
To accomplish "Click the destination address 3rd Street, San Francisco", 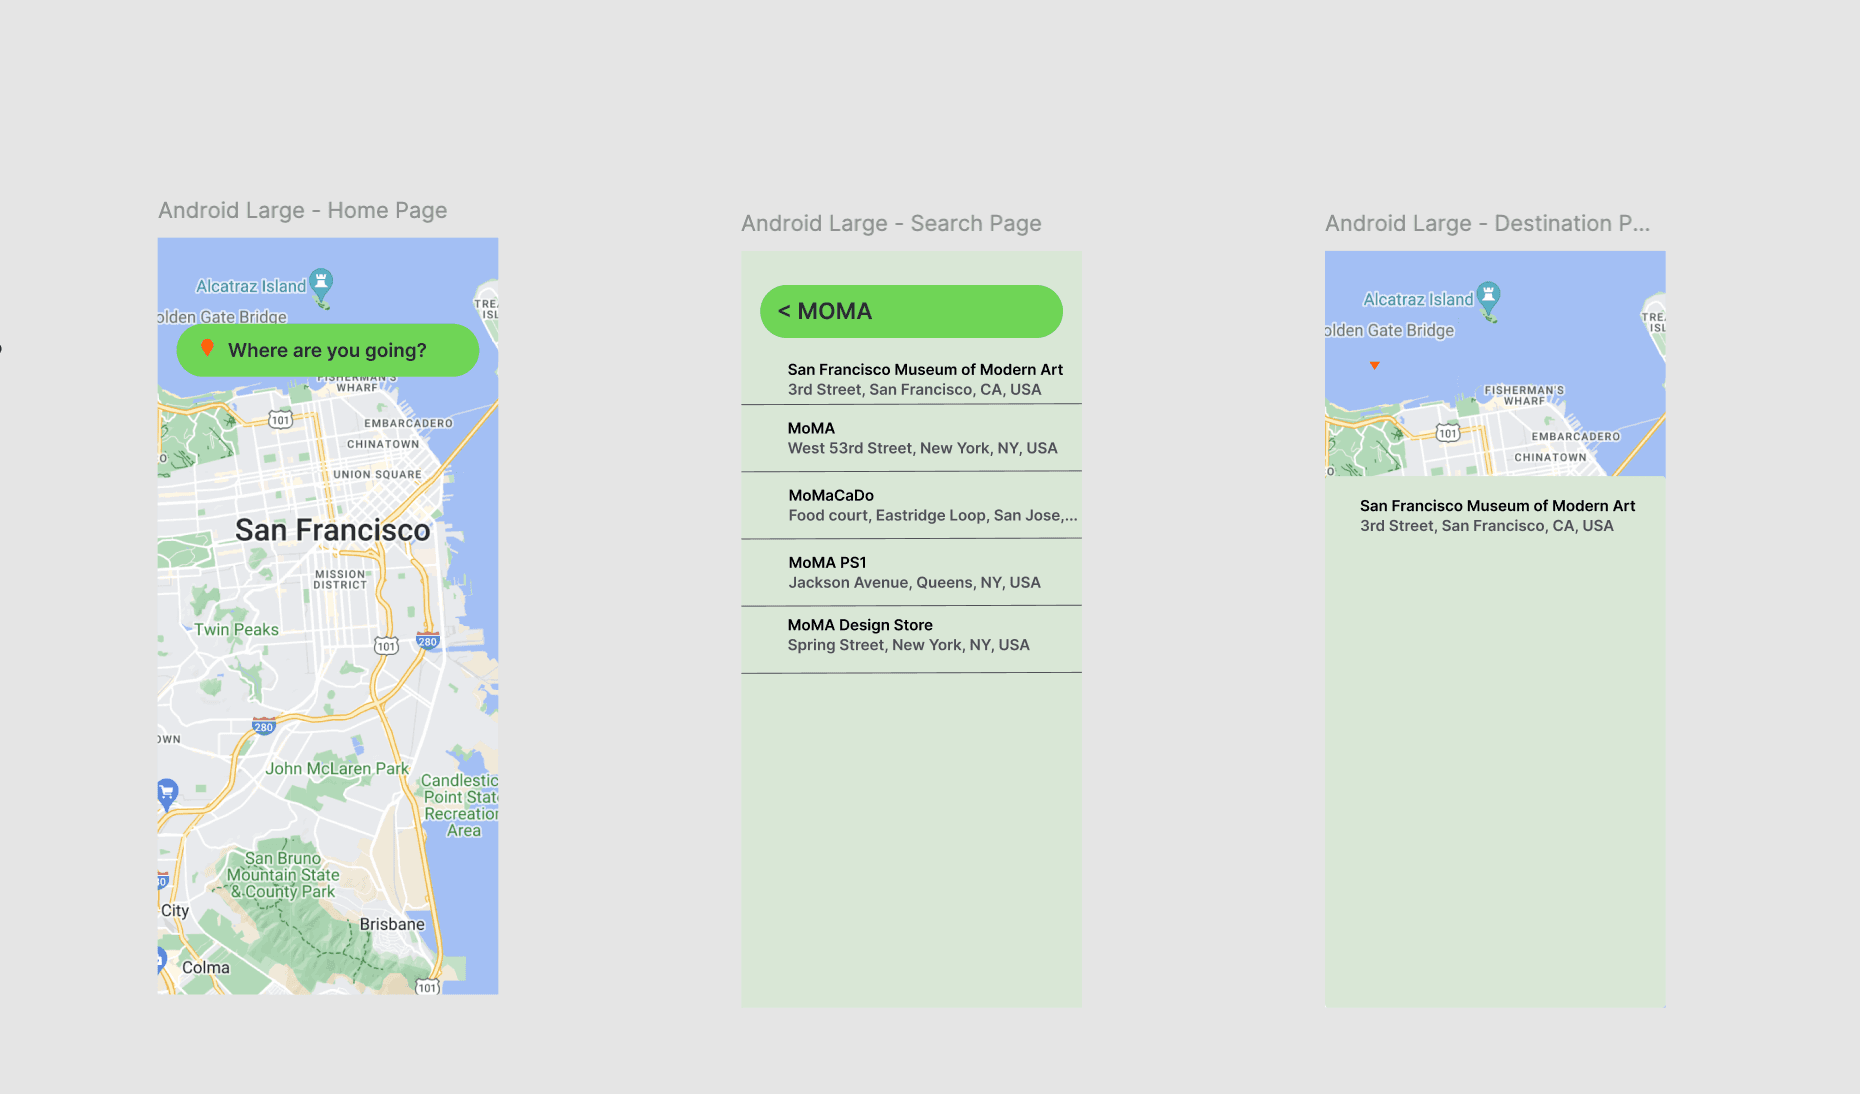I will pos(1486,526).
